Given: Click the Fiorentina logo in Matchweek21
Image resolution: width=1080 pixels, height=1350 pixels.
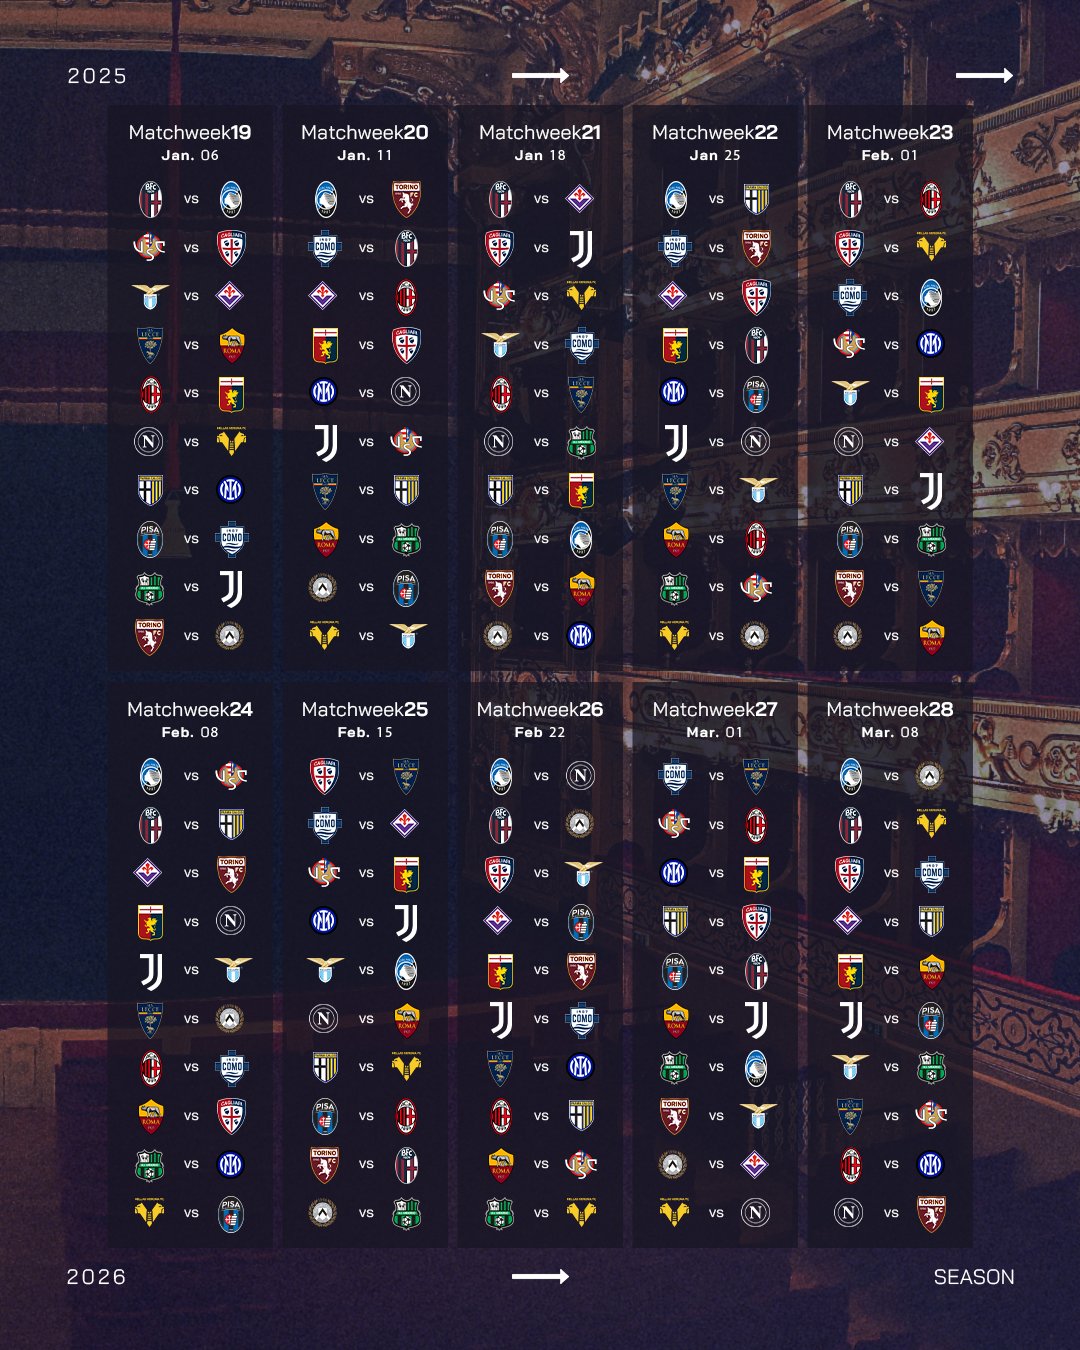Looking at the screenshot, I should tap(581, 199).
